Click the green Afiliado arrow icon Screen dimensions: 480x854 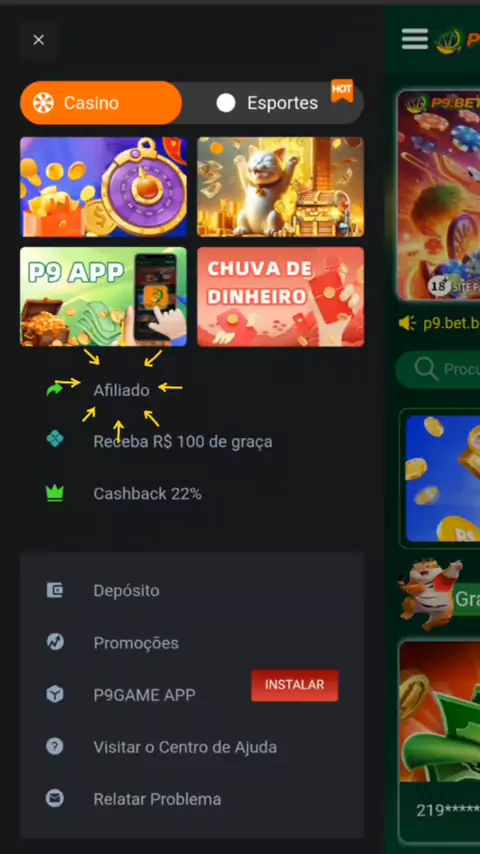(54, 389)
